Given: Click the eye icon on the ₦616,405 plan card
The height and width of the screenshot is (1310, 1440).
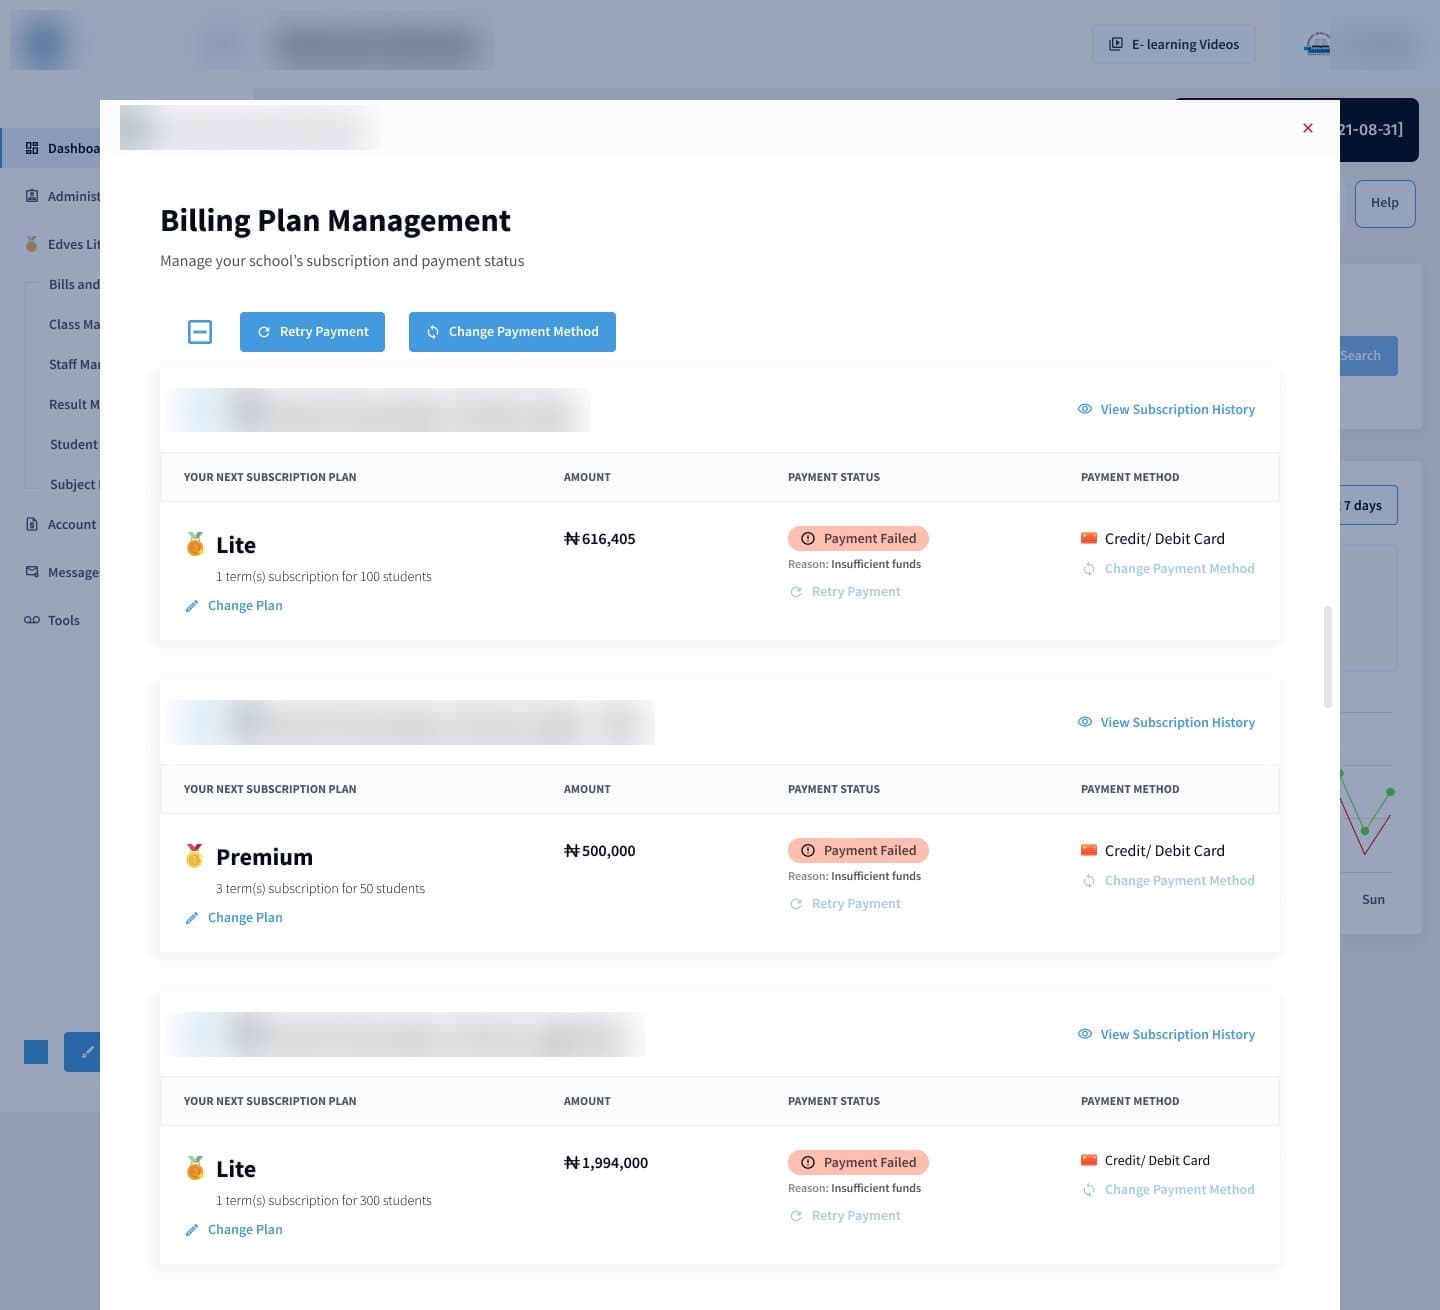Looking at the screenshot, I should pos(1085,409).
